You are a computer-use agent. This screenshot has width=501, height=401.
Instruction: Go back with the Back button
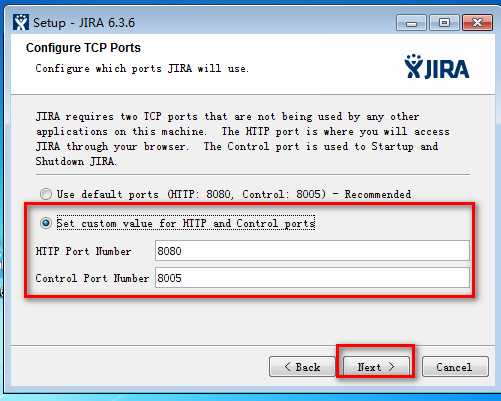coord(302,367)
